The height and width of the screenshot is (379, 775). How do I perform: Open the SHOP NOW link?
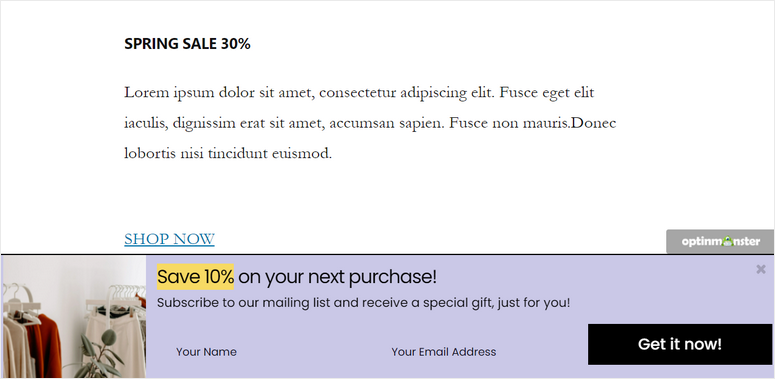point(169,239)
